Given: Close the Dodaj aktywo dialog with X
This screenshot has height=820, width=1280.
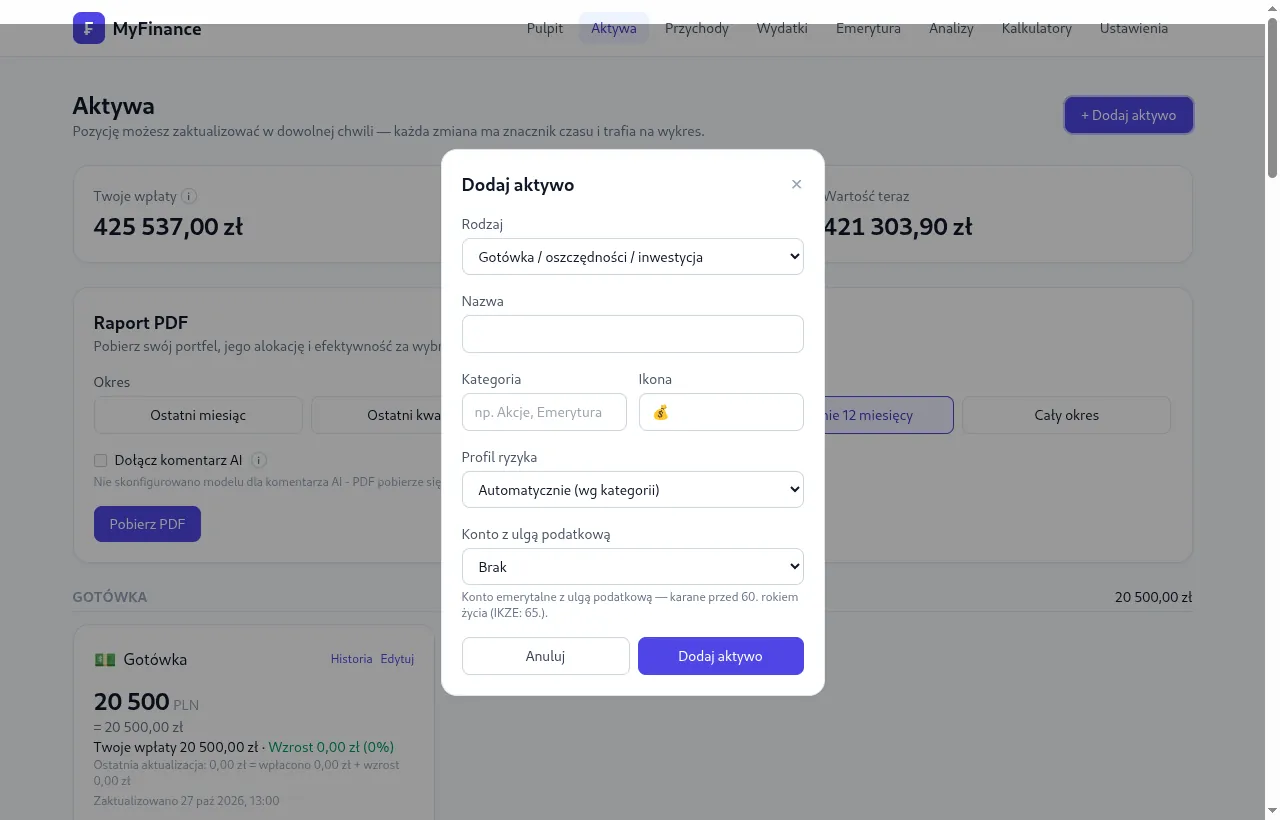Looking at the screenshot, I should tap(796, 184).
